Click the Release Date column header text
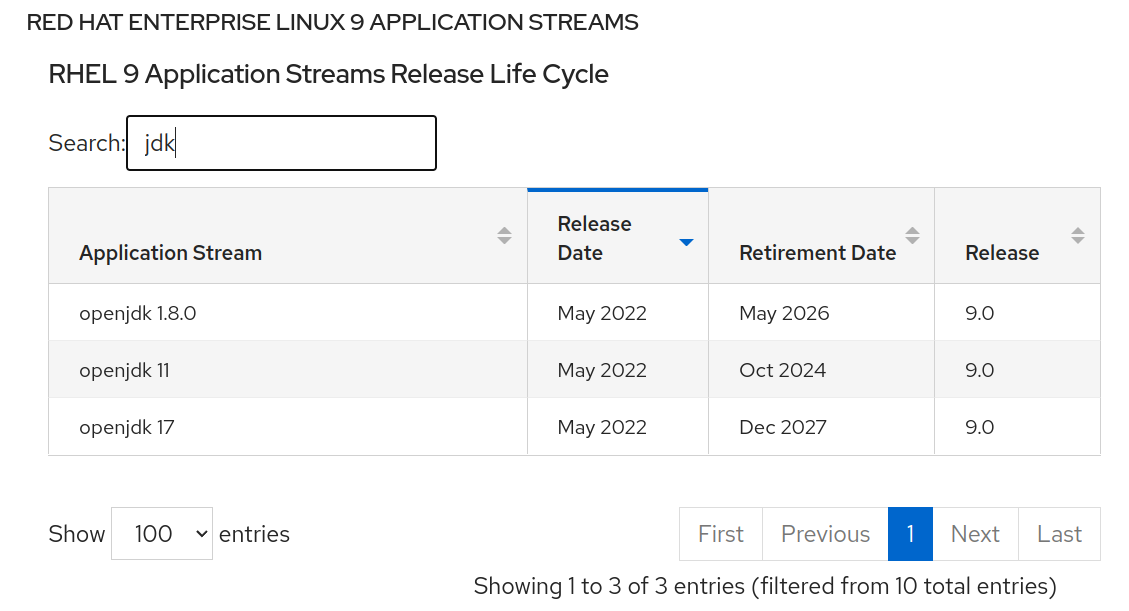Image resolution: width=1129 pixels, height=611 pixels. [594, 238]
